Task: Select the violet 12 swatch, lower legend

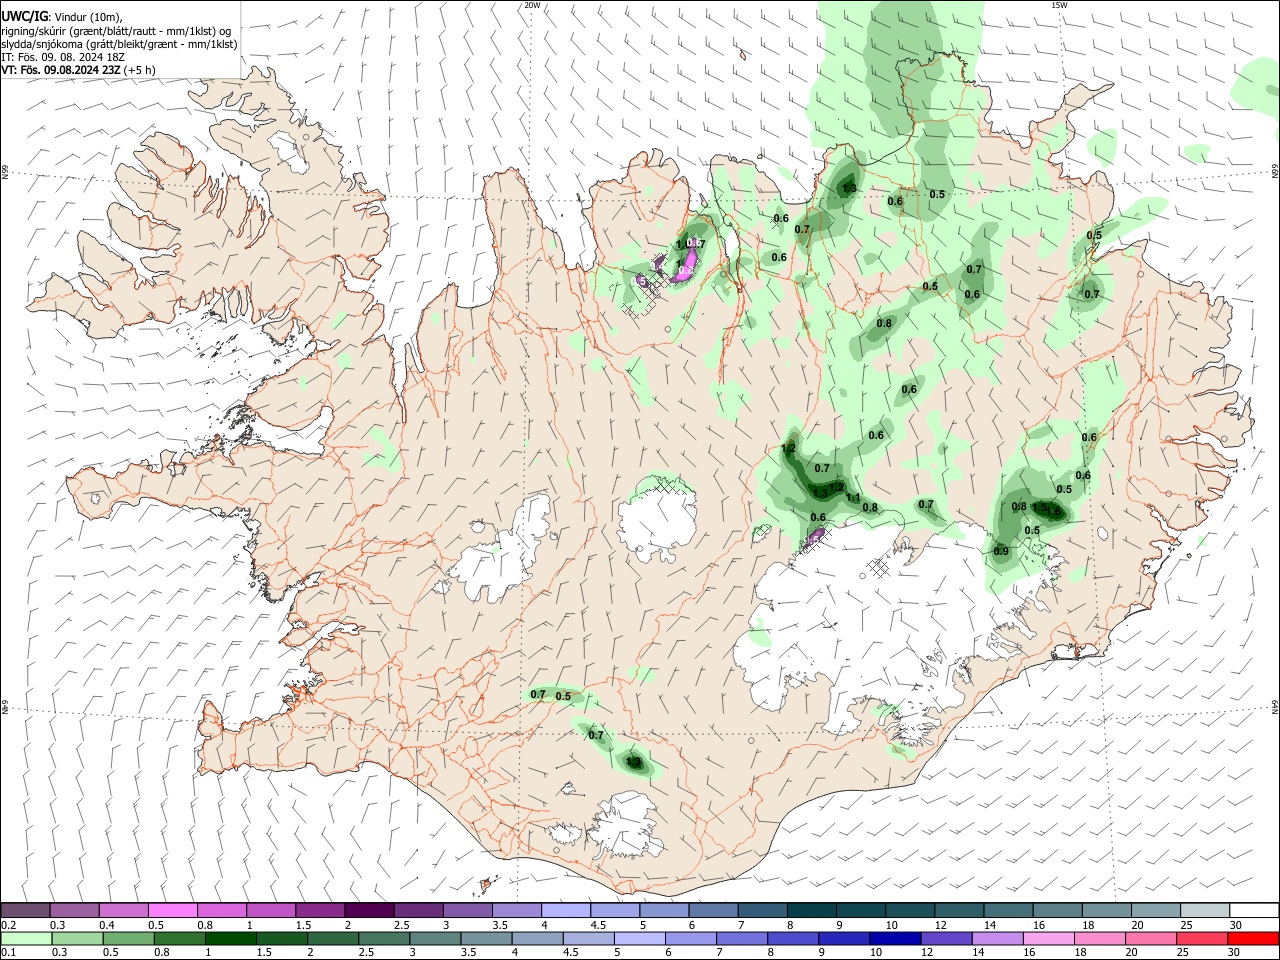Action: (946, 938)
